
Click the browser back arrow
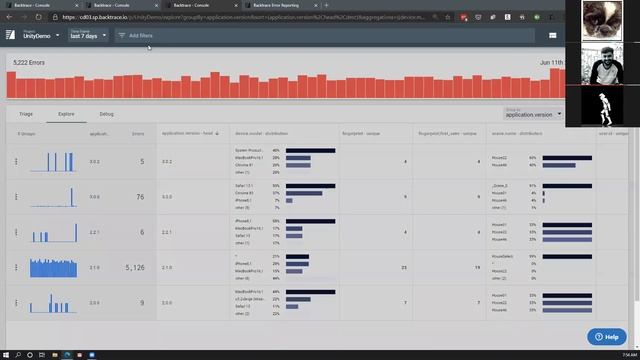9,17
